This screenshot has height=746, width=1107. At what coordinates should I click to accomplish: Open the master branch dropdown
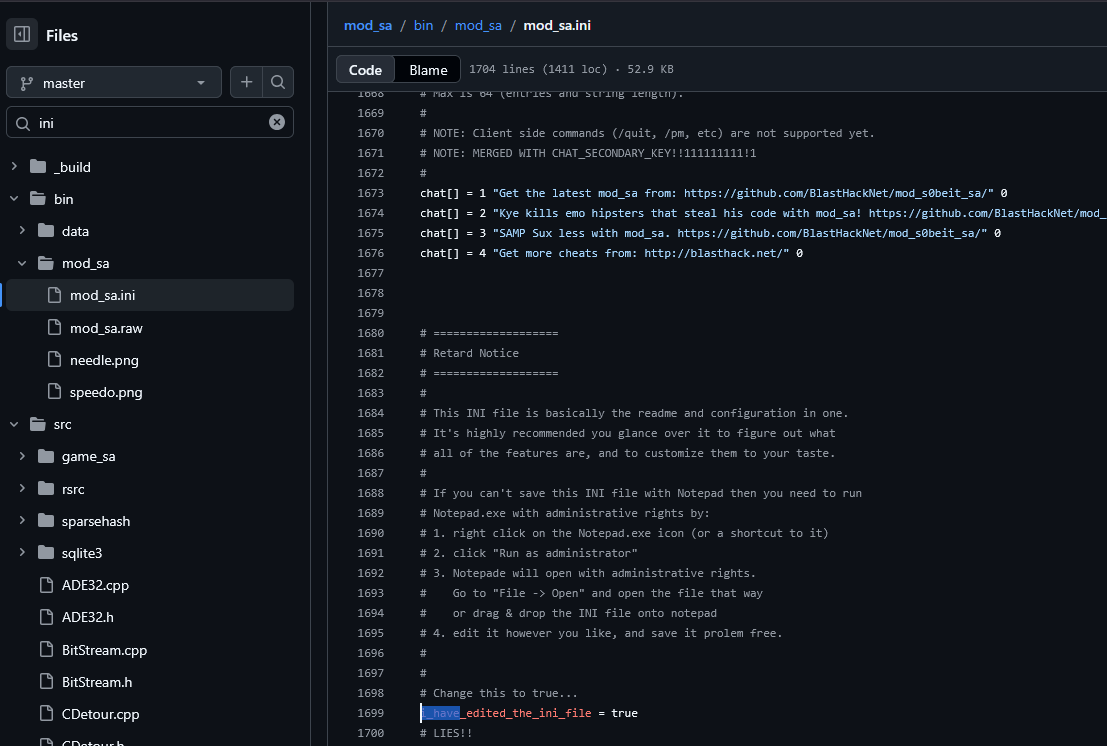114,83
